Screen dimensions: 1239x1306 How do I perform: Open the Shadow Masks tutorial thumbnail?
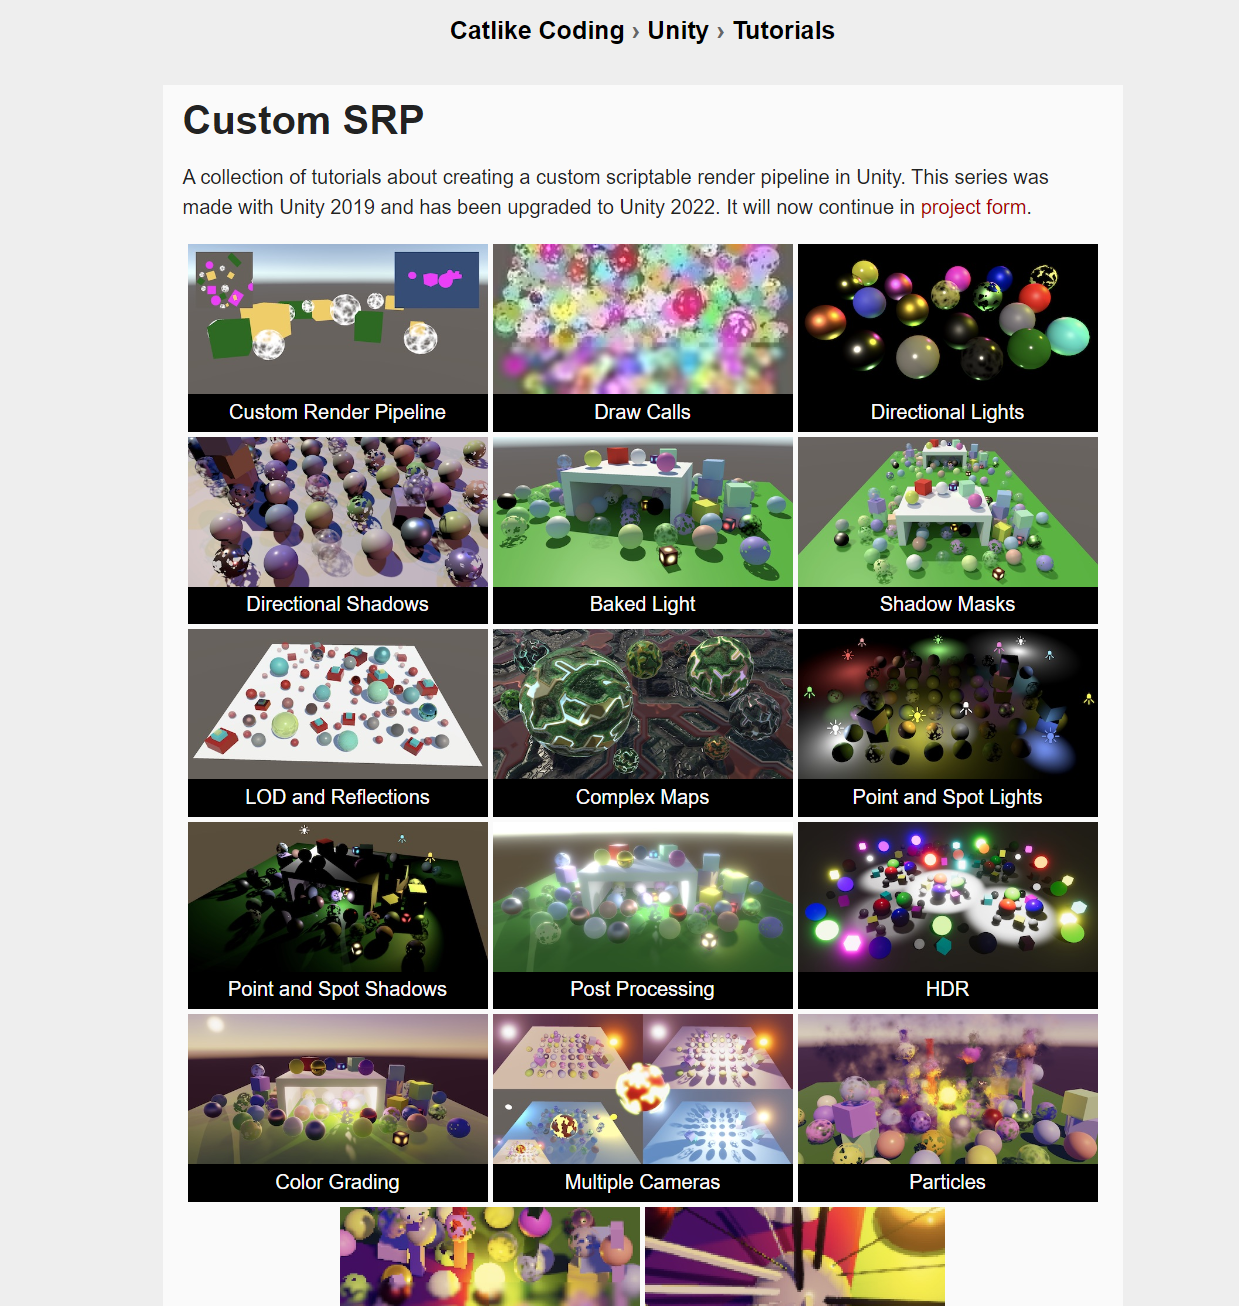(948, 530)
